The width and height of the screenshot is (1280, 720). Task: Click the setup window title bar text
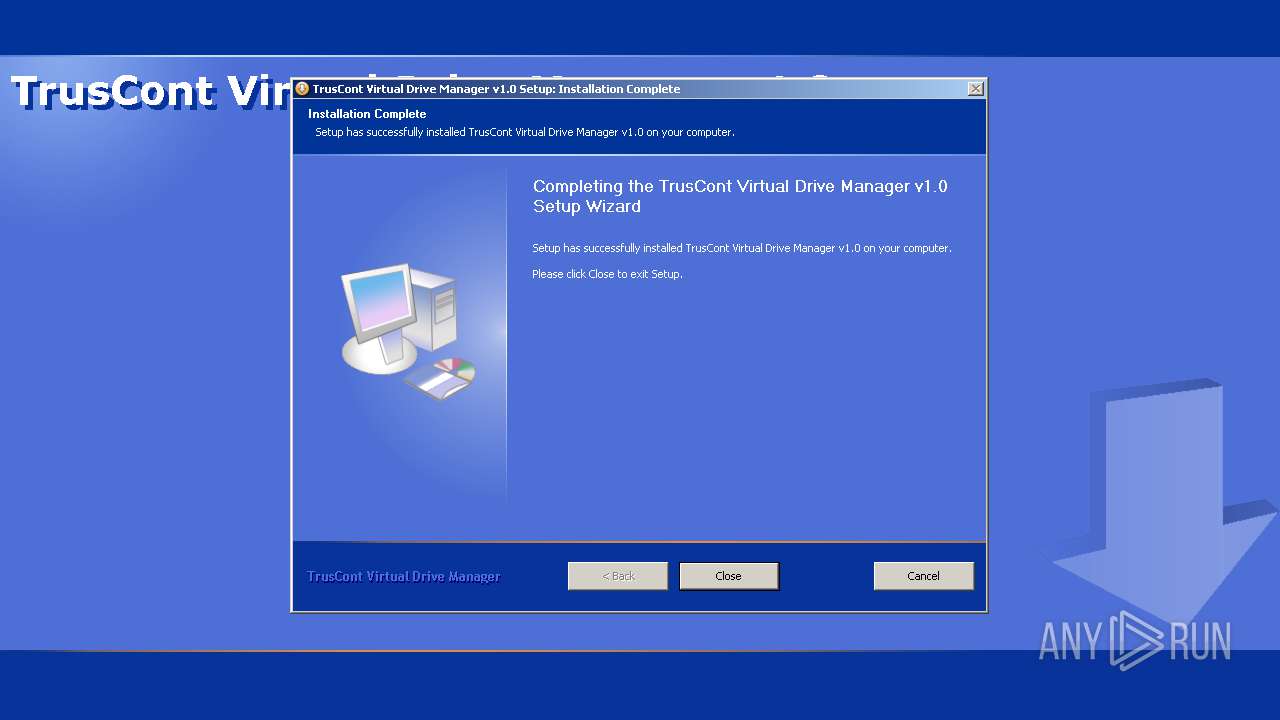coord(496,89)
